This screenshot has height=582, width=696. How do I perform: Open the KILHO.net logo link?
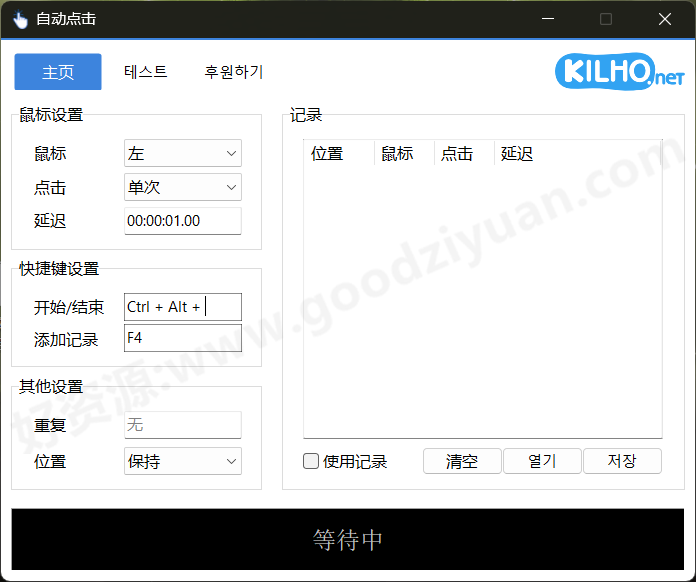(620, 71)
